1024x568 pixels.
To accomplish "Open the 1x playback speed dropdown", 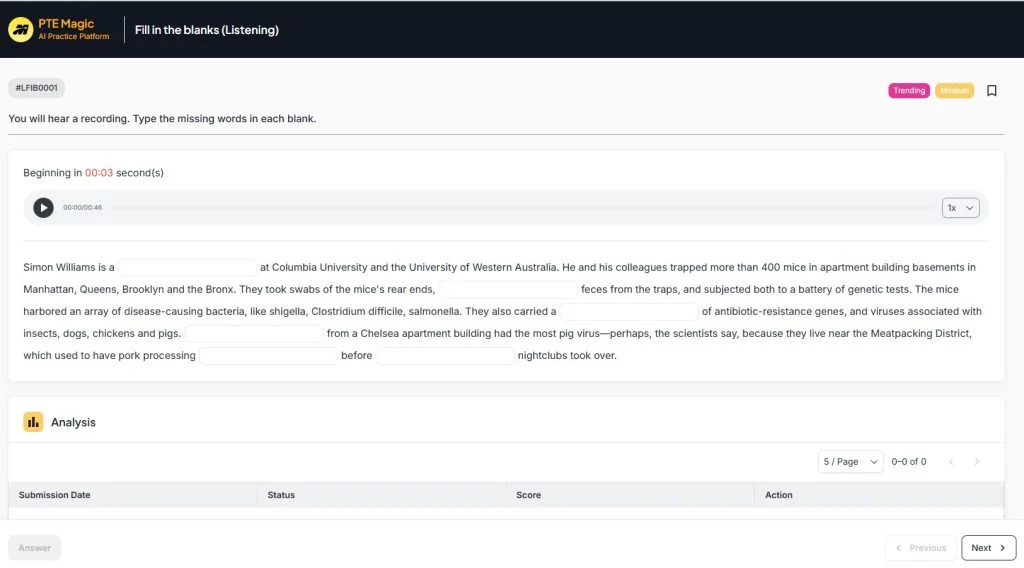I will (x=960, y=208).
